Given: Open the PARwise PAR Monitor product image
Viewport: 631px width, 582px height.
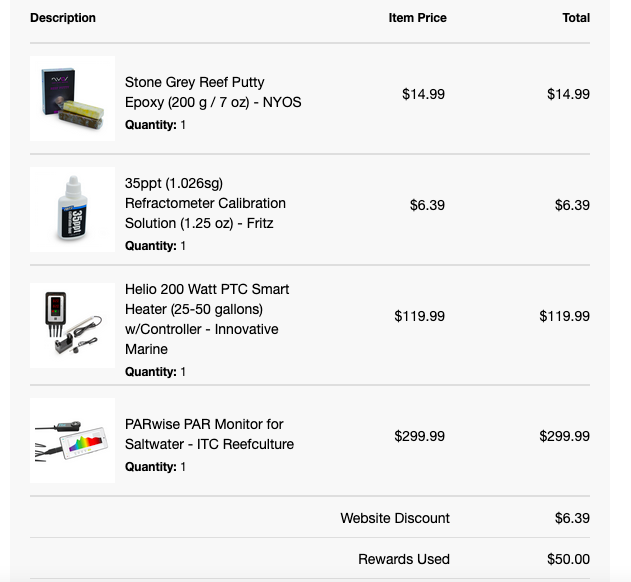Looking at the screenshot, I should pos(72,440).
